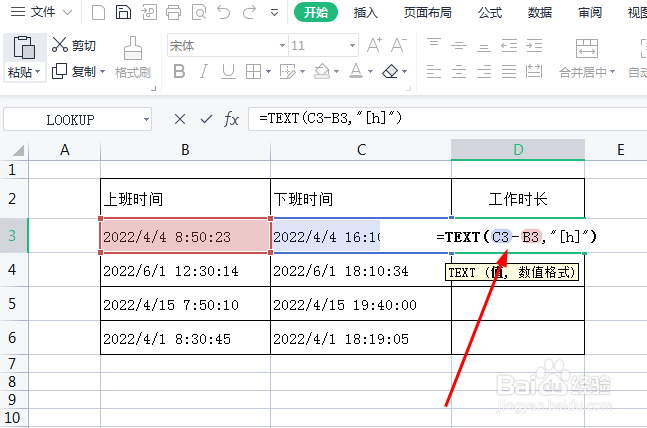Align text right
The image size is (647, 428).
(484, 71)
